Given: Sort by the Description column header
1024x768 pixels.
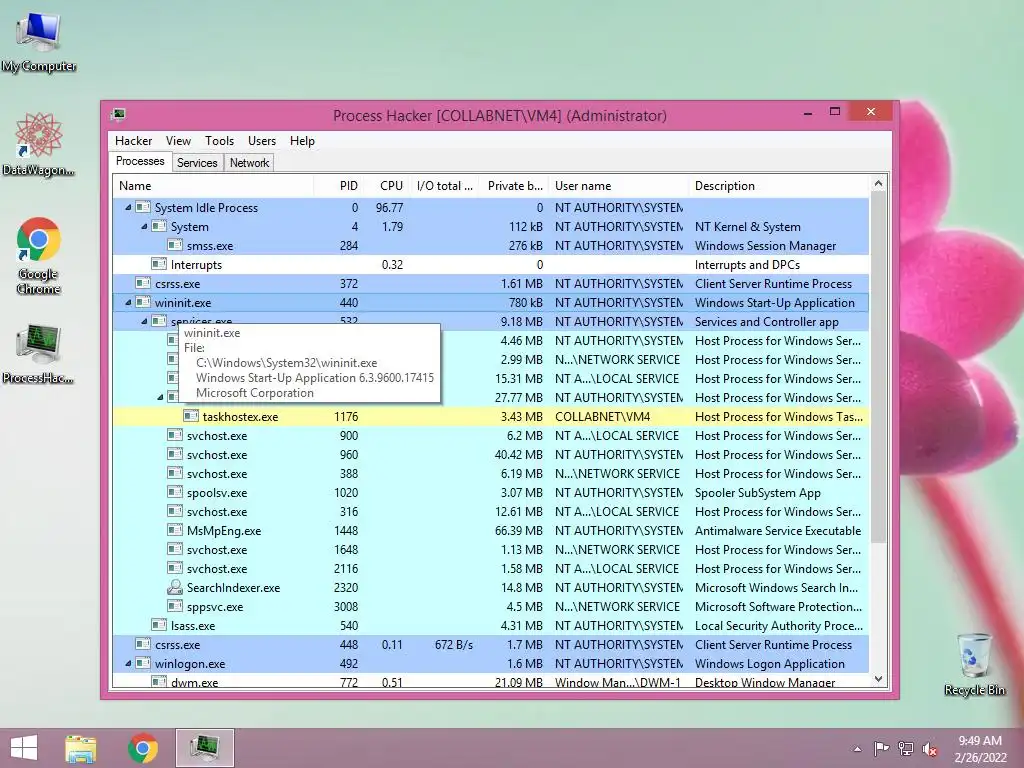Looking at the screenshot, I should point(779,185).
